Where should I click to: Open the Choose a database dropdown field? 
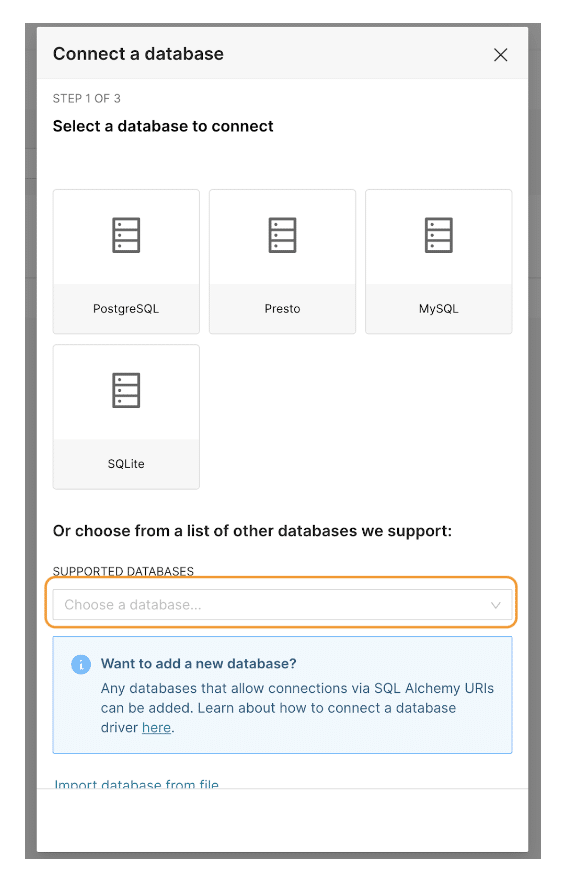282,605
